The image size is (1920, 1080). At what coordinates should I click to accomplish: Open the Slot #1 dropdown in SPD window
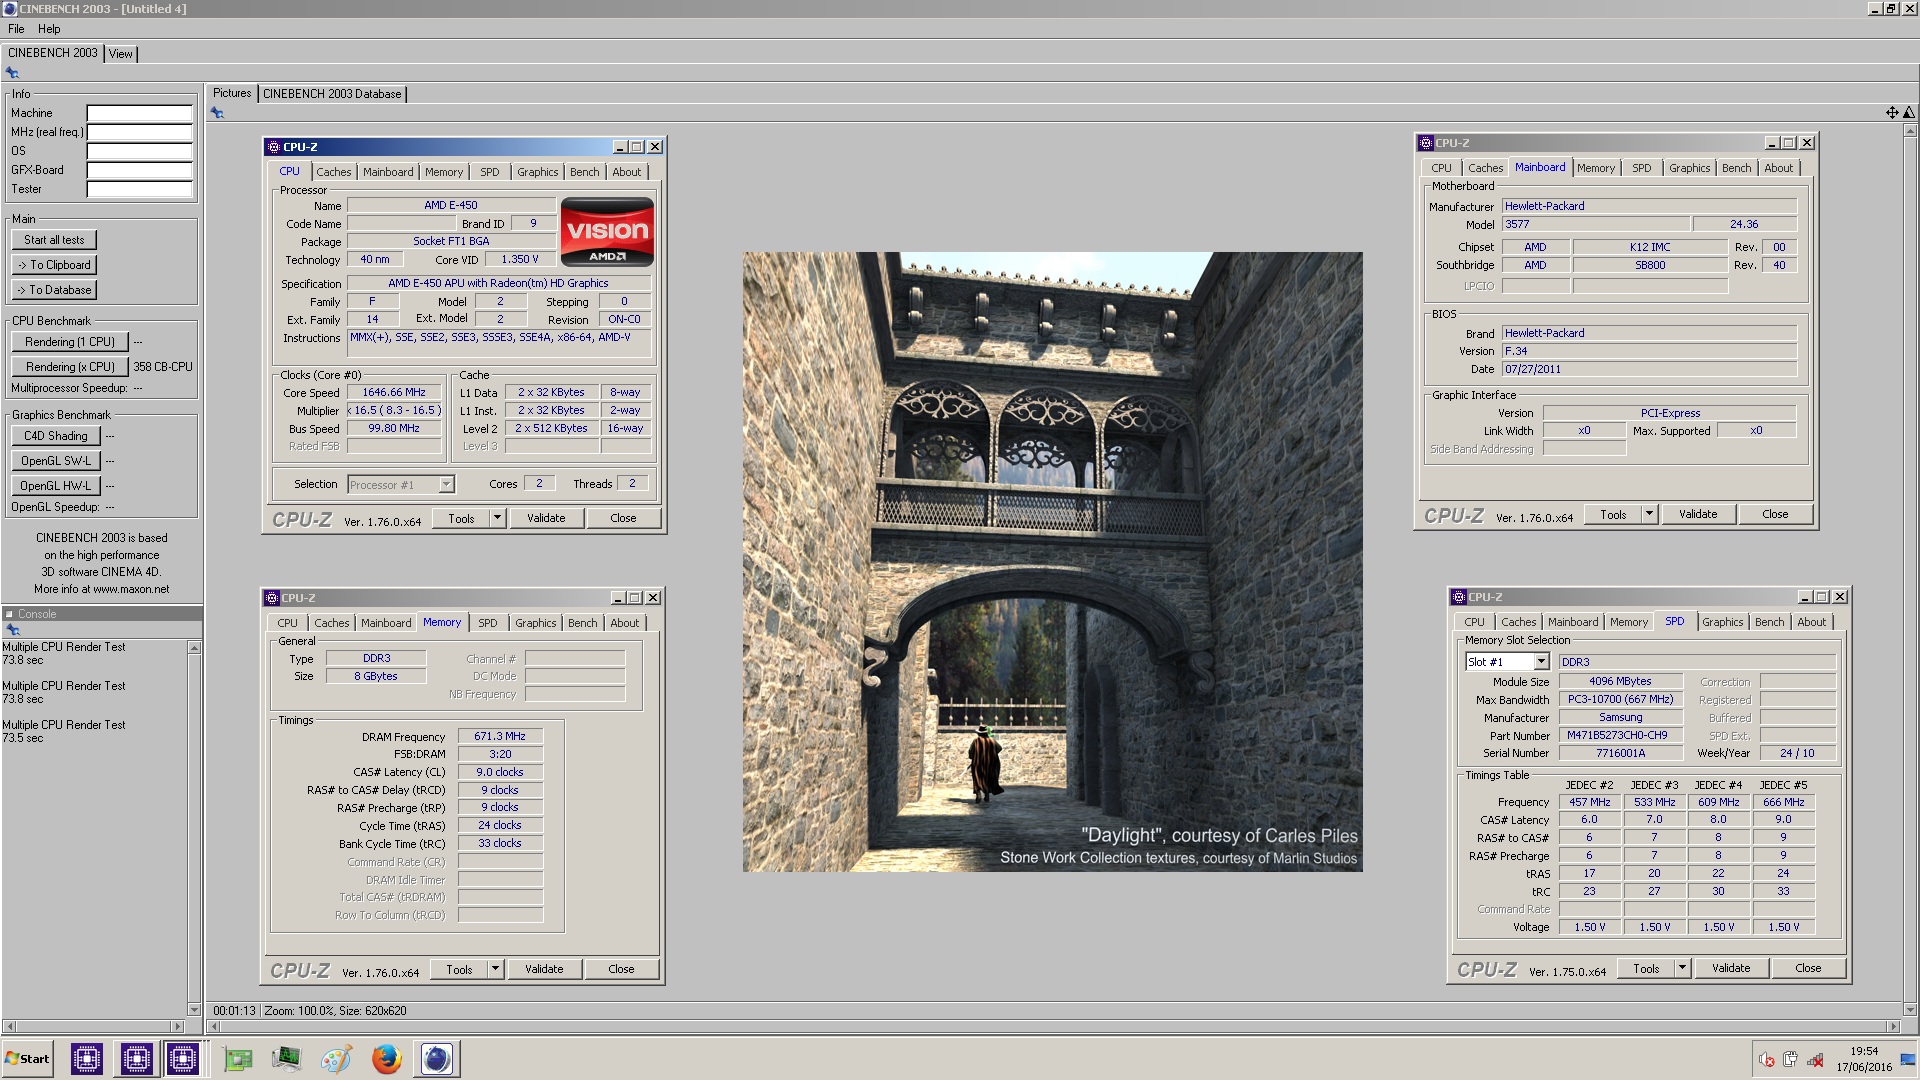(1541, 662)
